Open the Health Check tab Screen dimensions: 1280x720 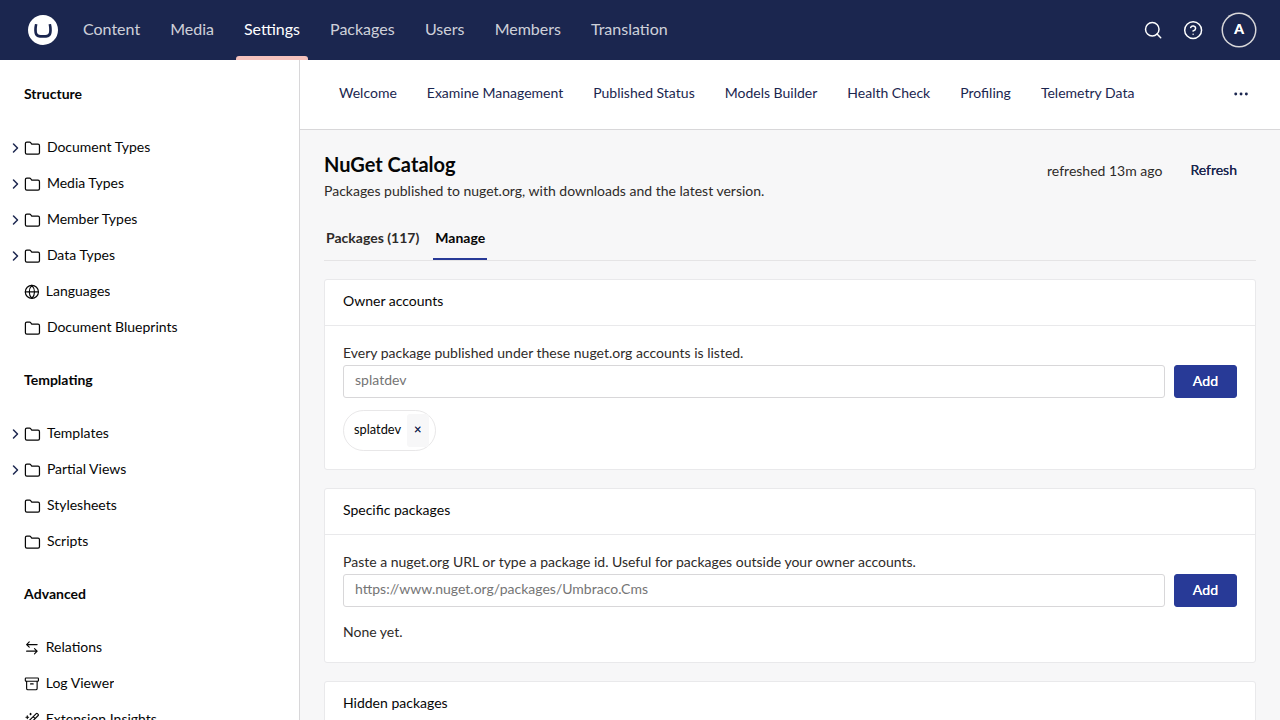889,94
